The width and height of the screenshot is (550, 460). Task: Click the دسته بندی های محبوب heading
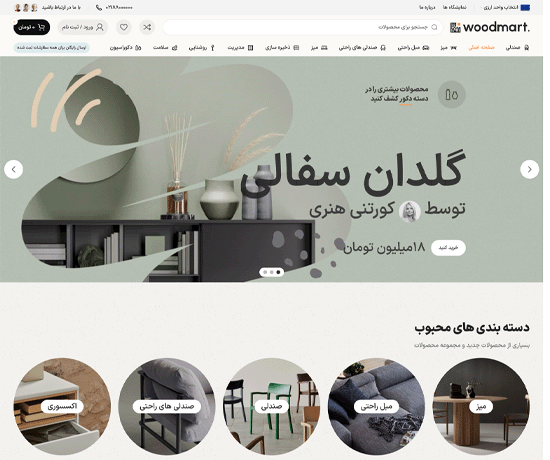coord(472,328)
